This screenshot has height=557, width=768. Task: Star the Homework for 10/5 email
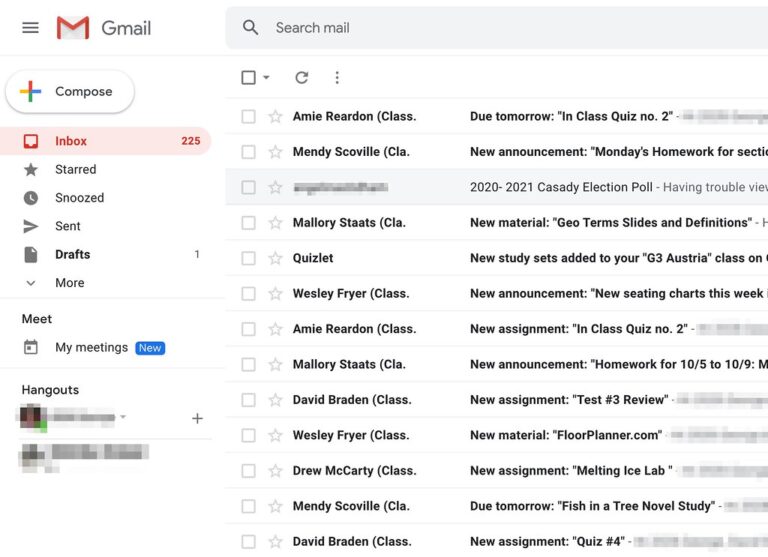click(275, 364)
